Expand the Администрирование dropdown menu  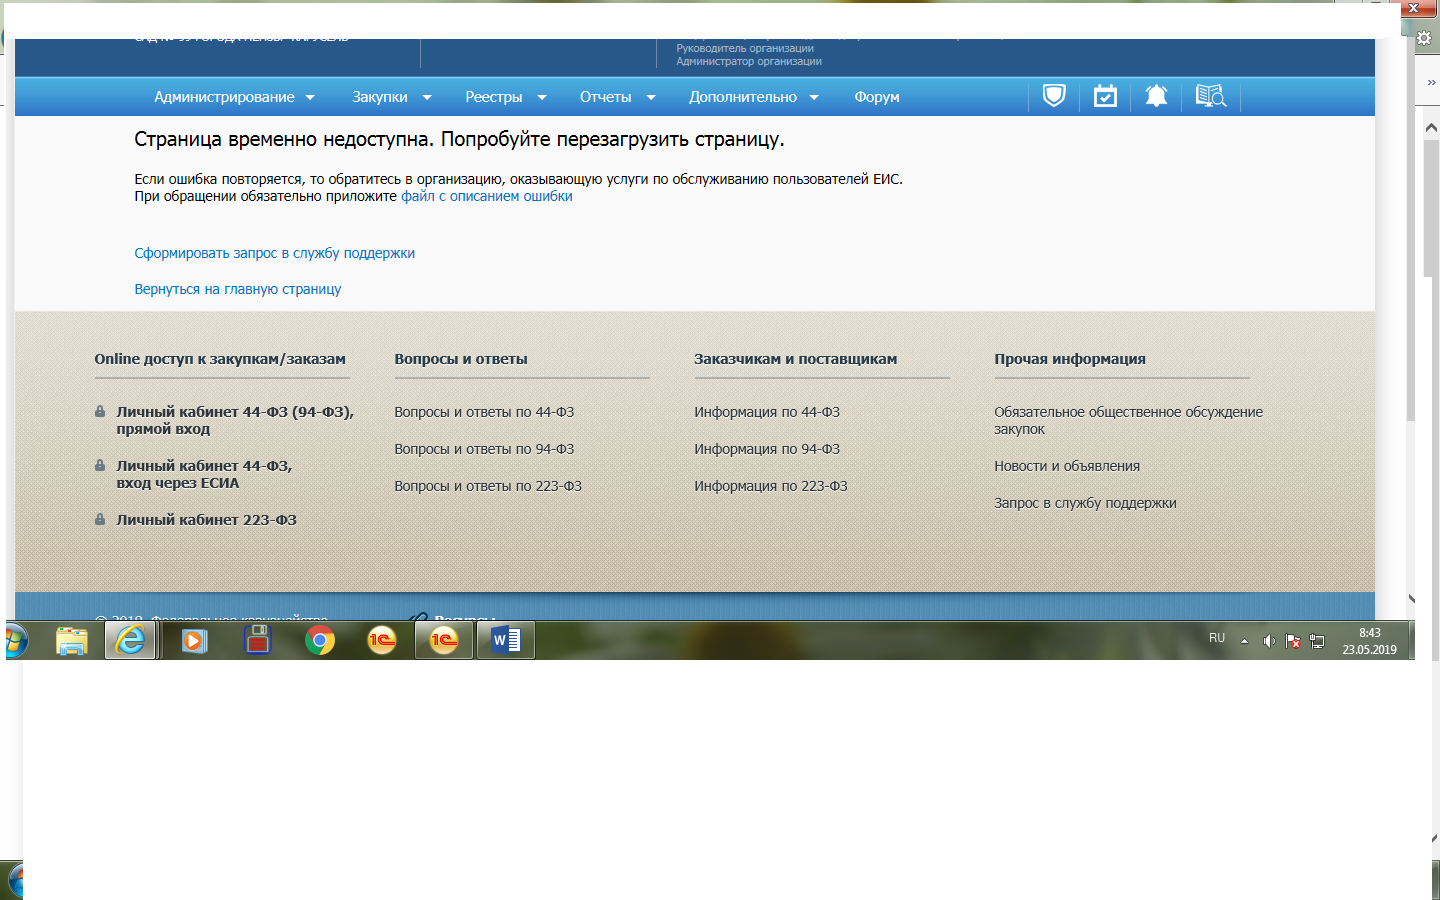[x=234, y=97]
